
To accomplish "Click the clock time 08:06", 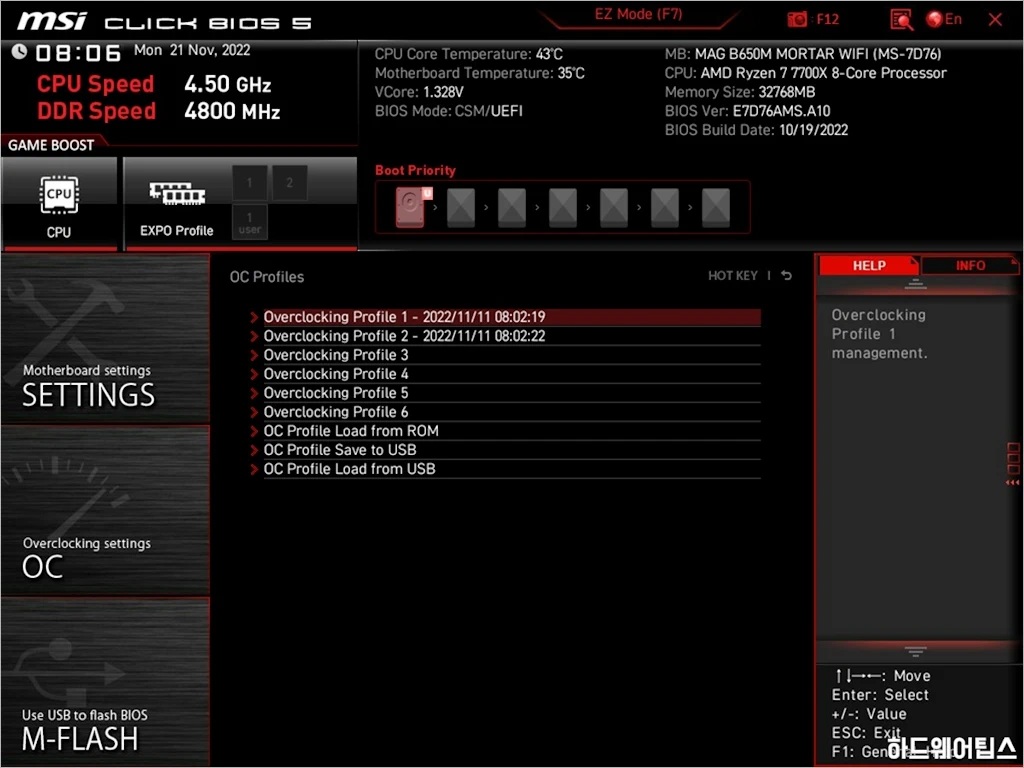I will click(x=78, y=53).
